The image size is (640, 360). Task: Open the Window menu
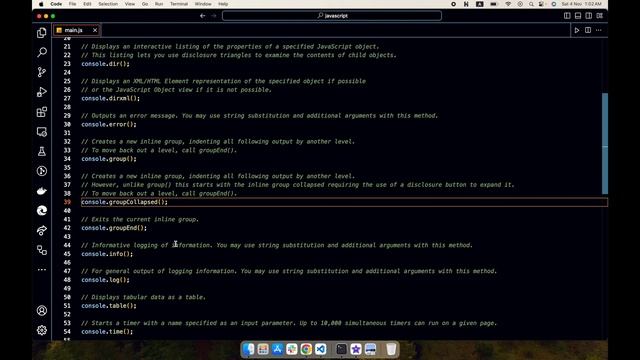click(x=203, y=4)
